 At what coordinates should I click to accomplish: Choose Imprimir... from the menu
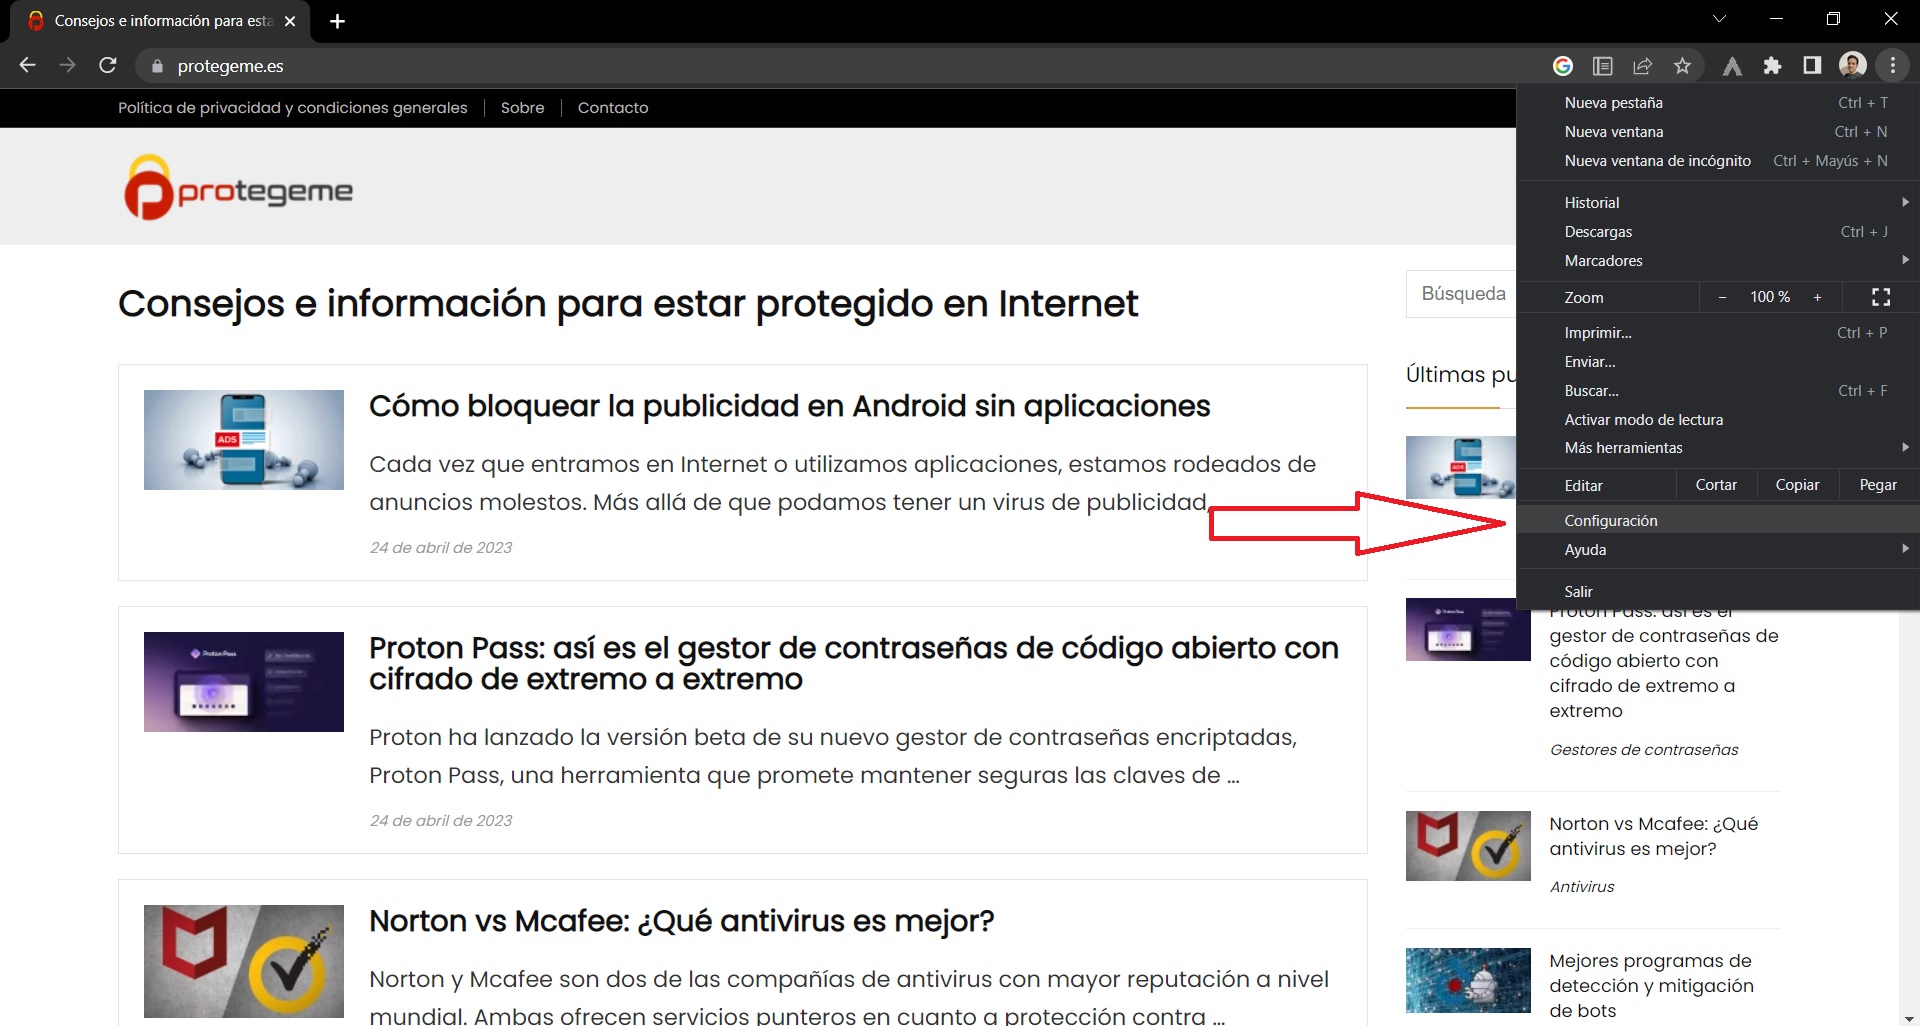pos(1718,333)
